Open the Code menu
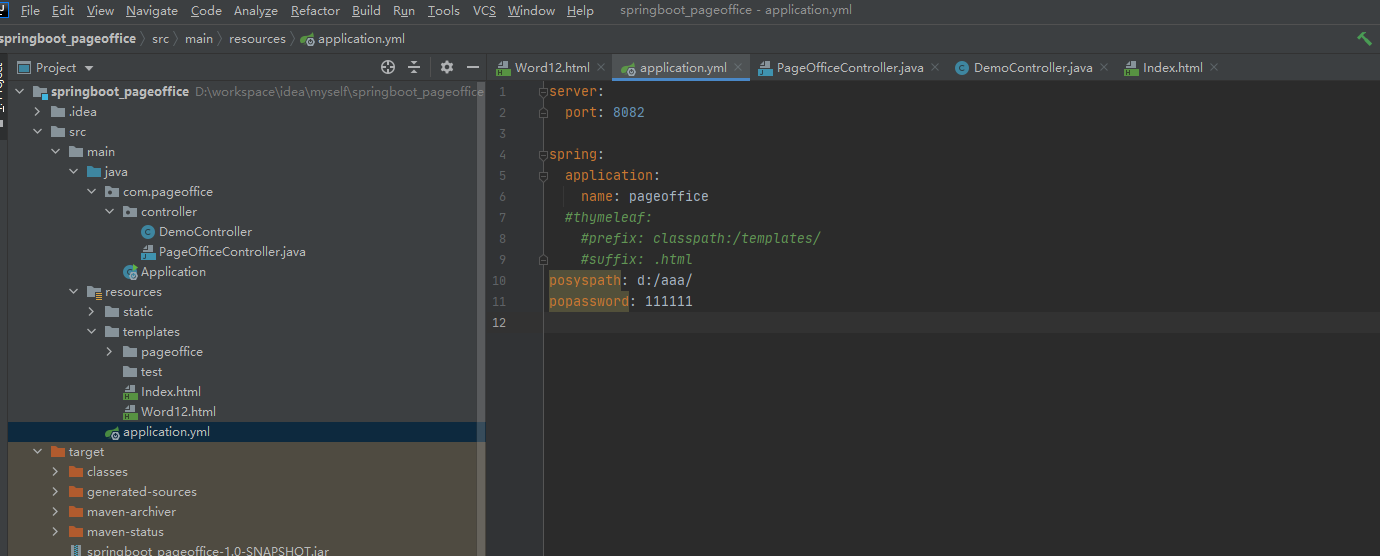Image resolution: width=1380 pixels, height=556 pixels. (206, 11)
